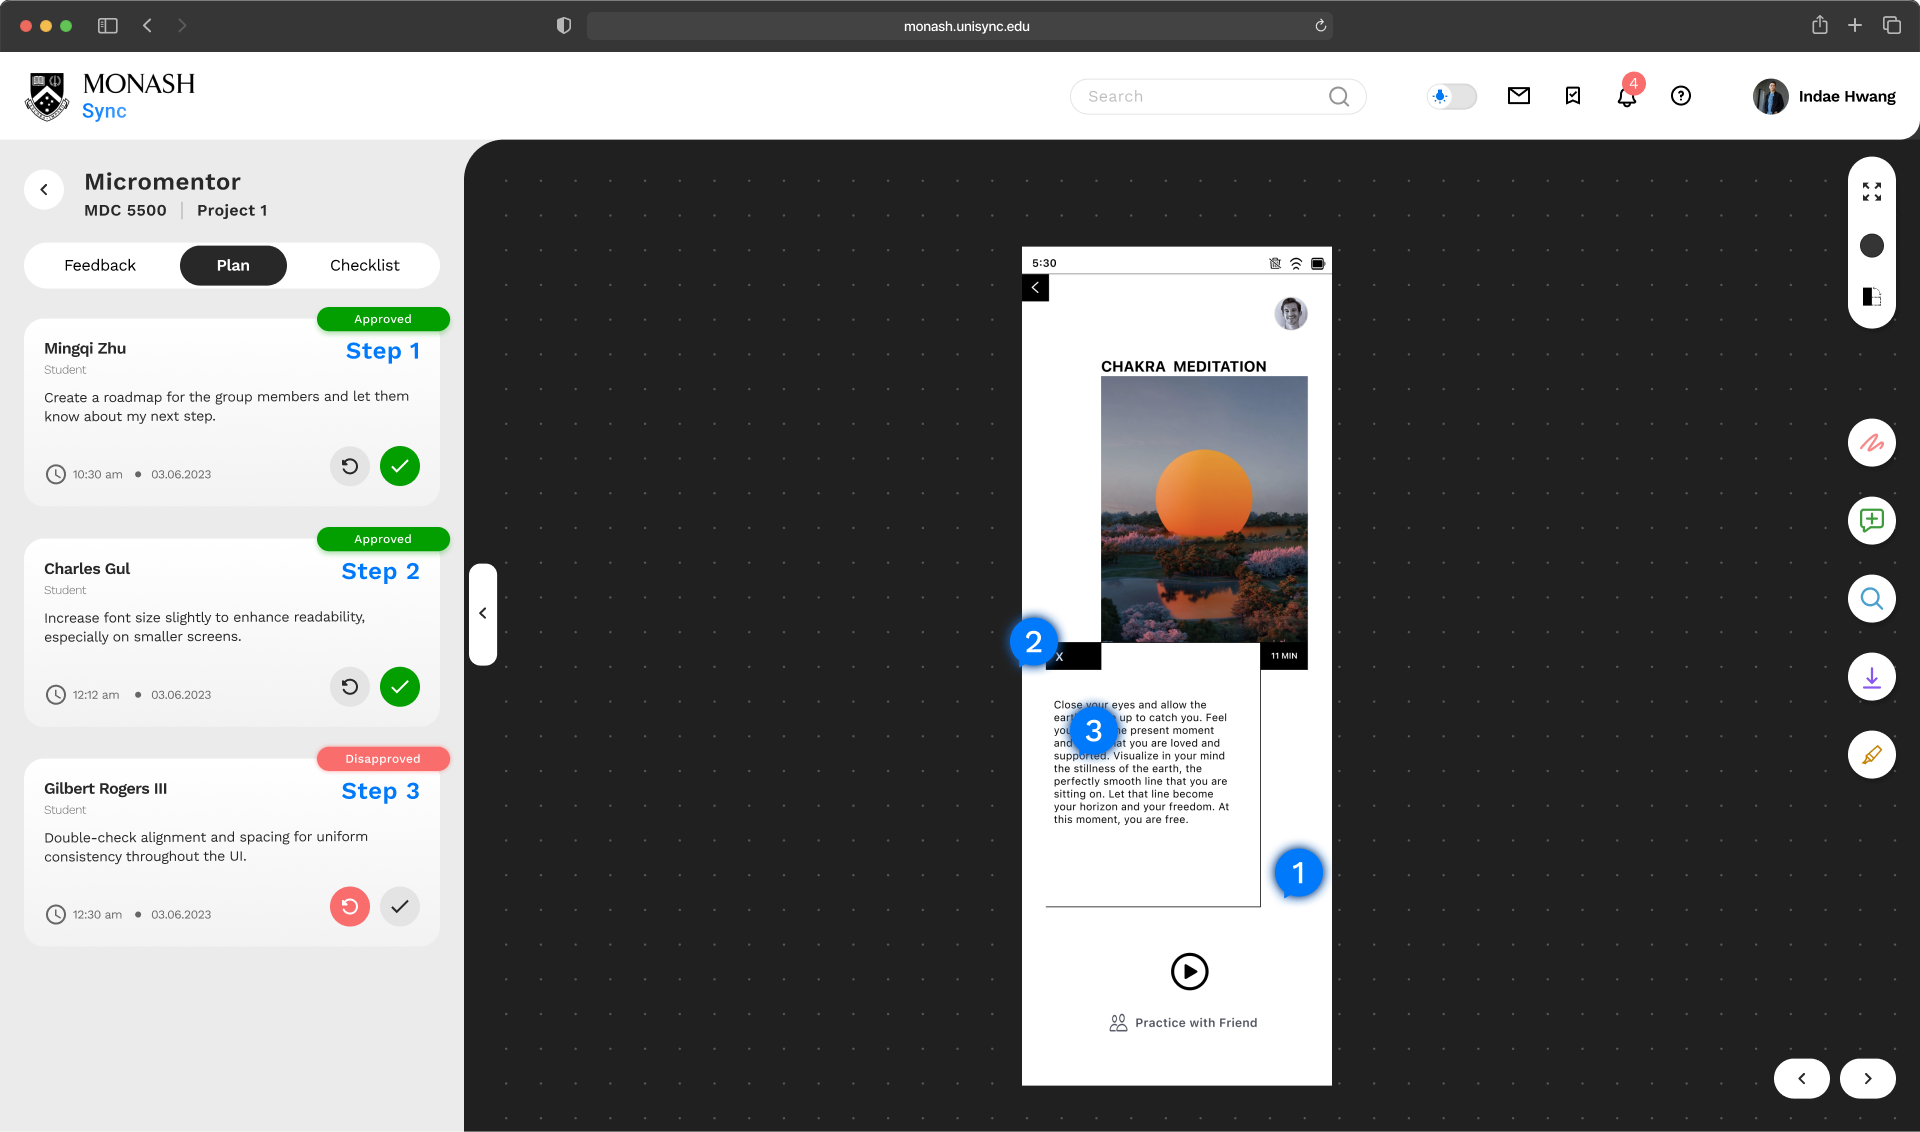The image size is (1920, 1132).
Task: Go back from Micromentor project
Action: coord(44,190)
